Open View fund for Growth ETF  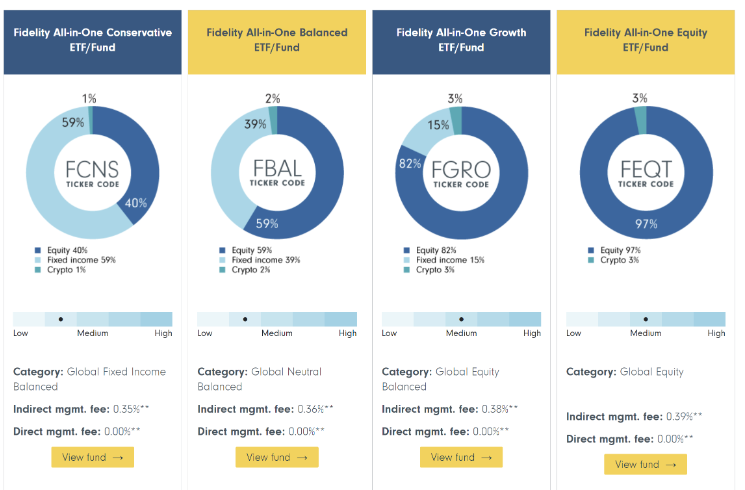tap(461, 457)
